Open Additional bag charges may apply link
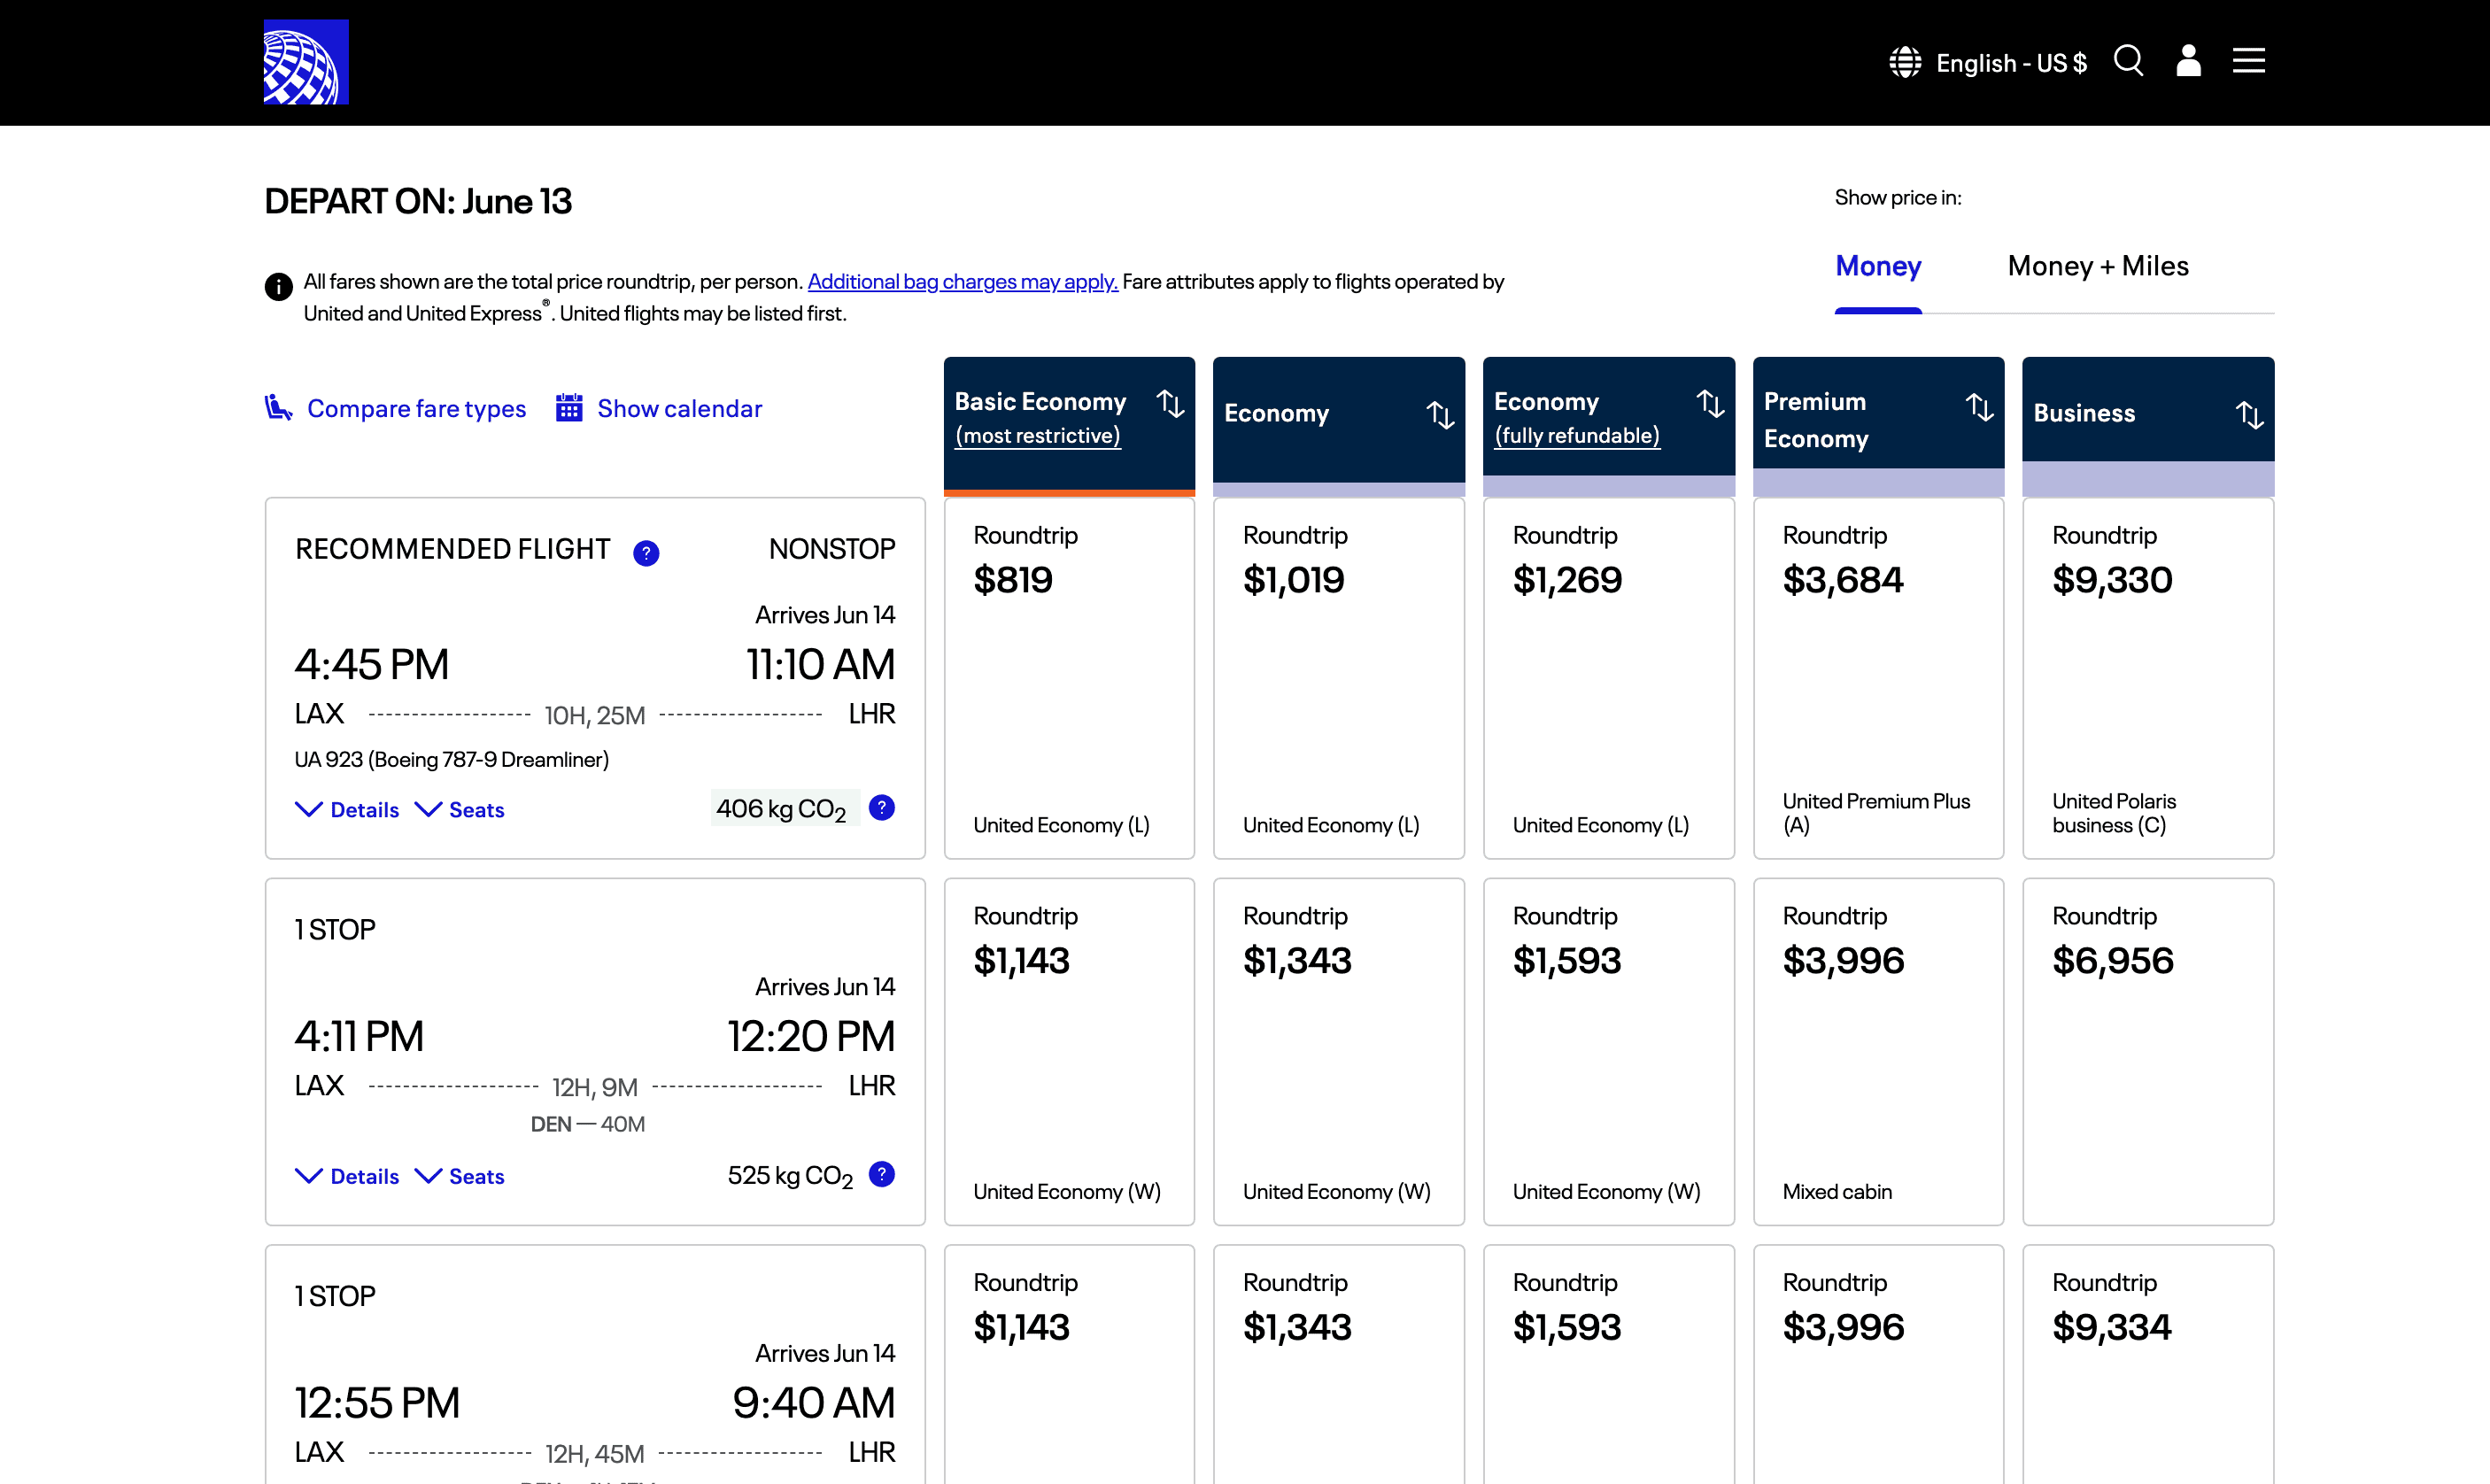The width and height of the screenshot is (2490, 1484). [962, 282]
